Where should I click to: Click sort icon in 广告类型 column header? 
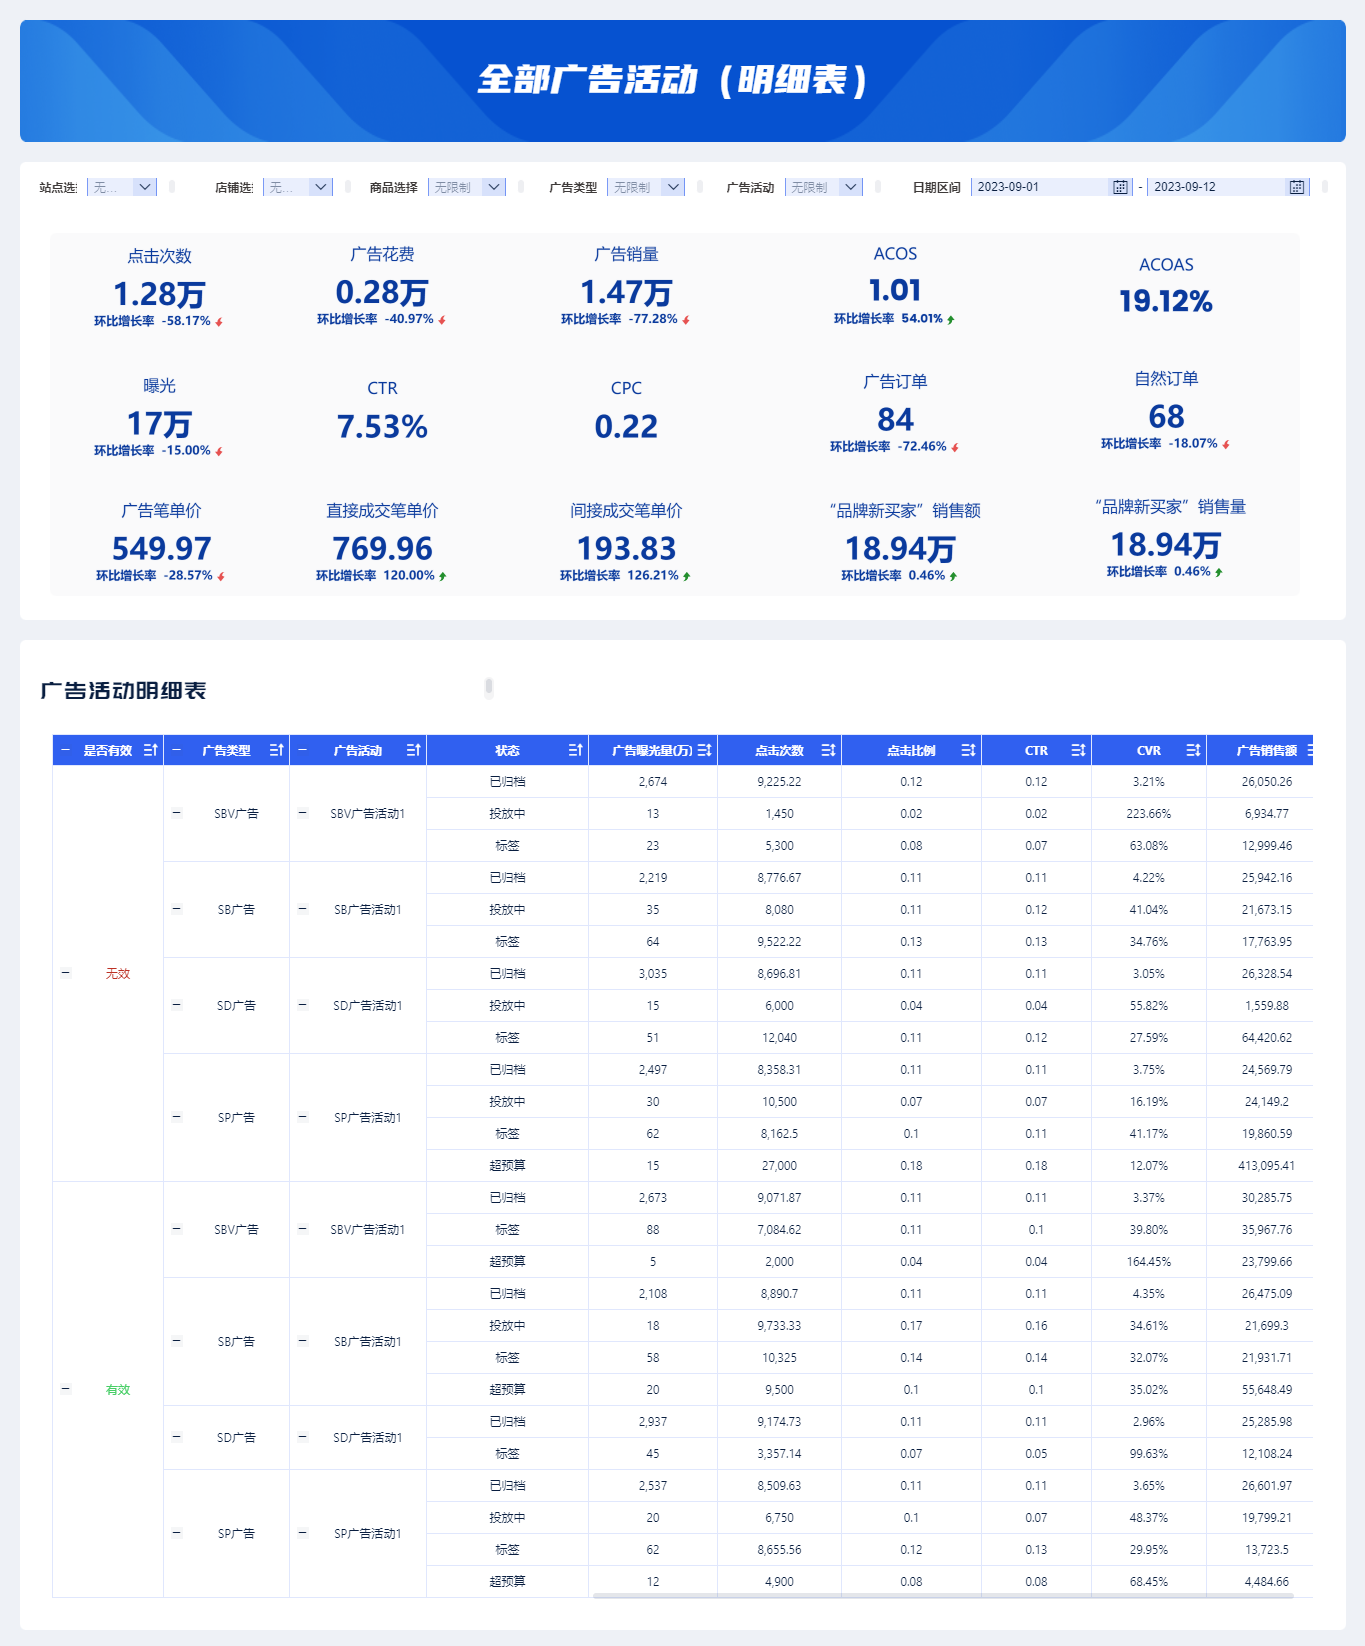[277, 750]
